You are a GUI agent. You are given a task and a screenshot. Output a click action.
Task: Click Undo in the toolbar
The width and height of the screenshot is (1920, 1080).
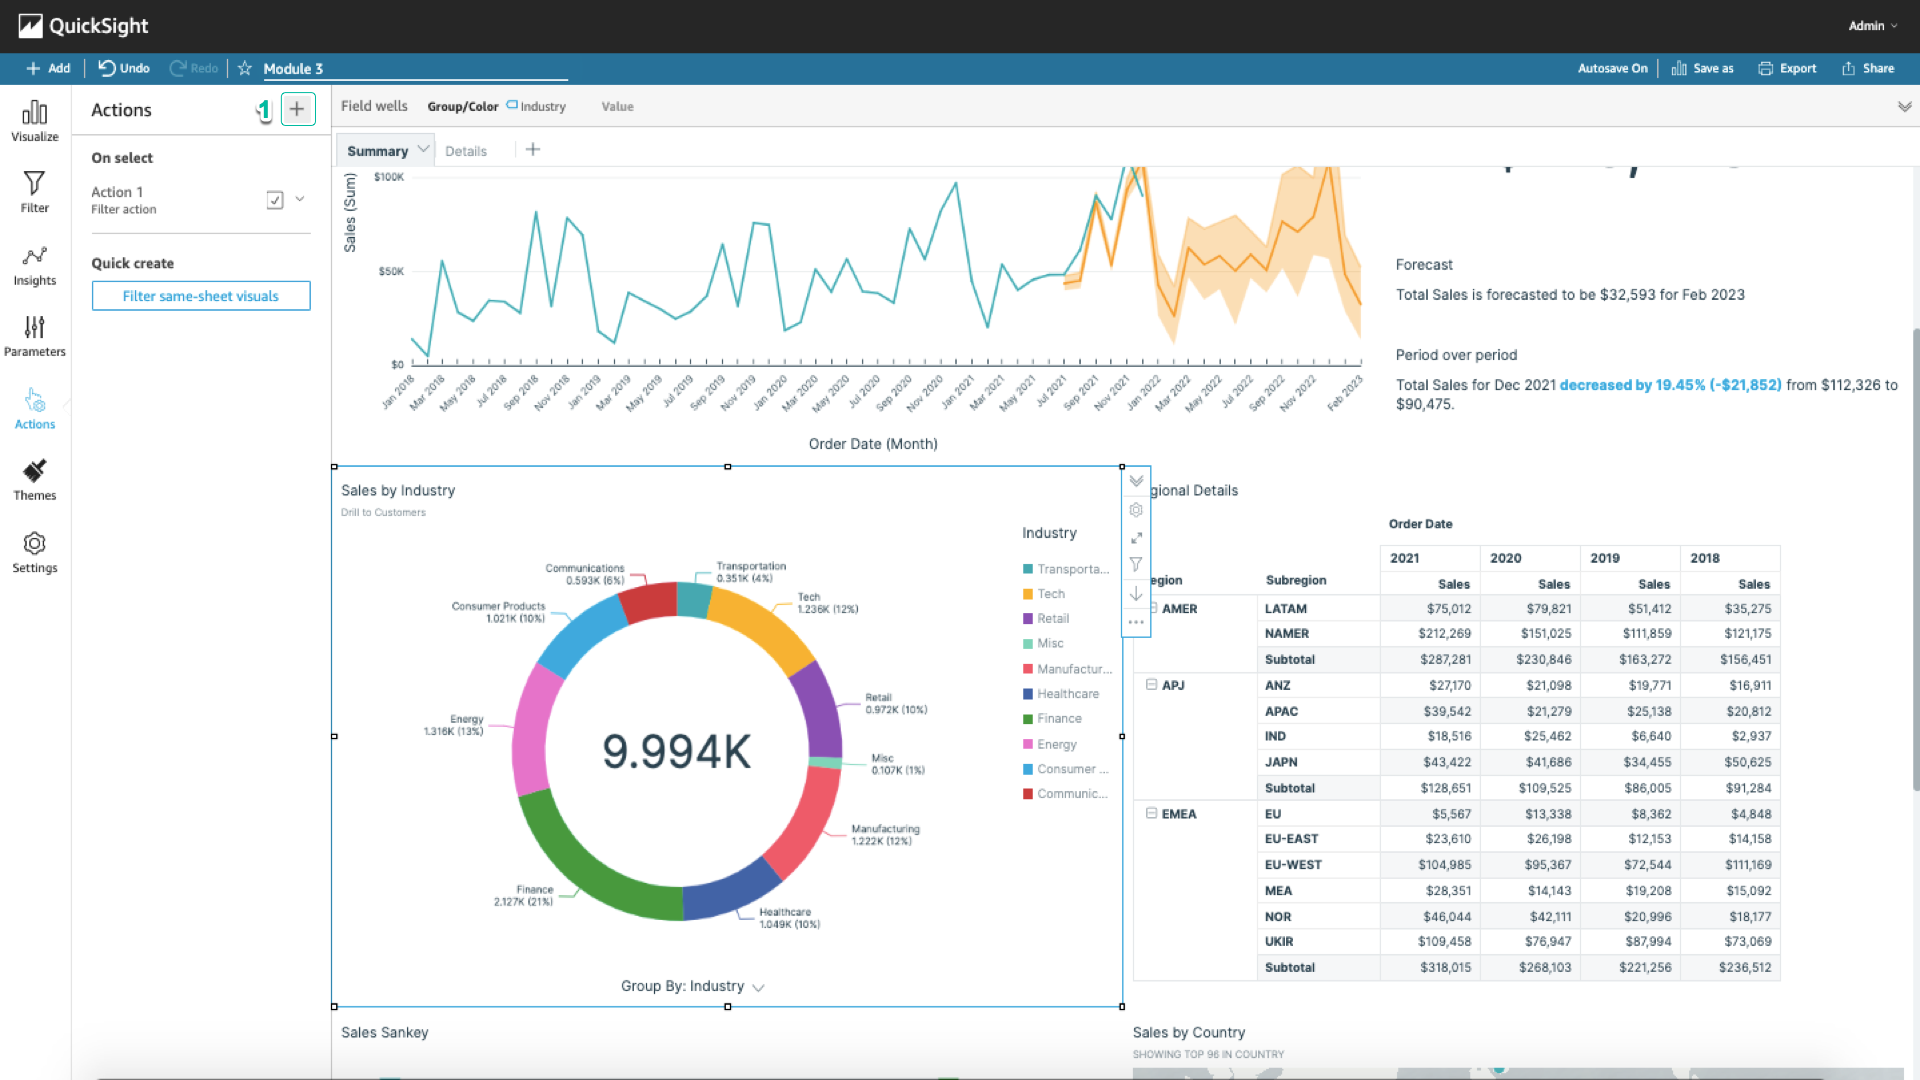(x=124, y=68)
